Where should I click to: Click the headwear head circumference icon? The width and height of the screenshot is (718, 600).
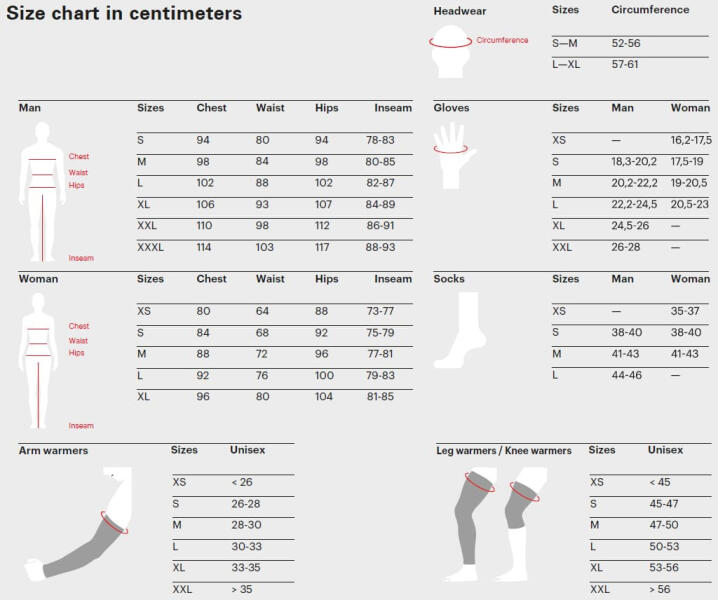click(x=451, y=48)
